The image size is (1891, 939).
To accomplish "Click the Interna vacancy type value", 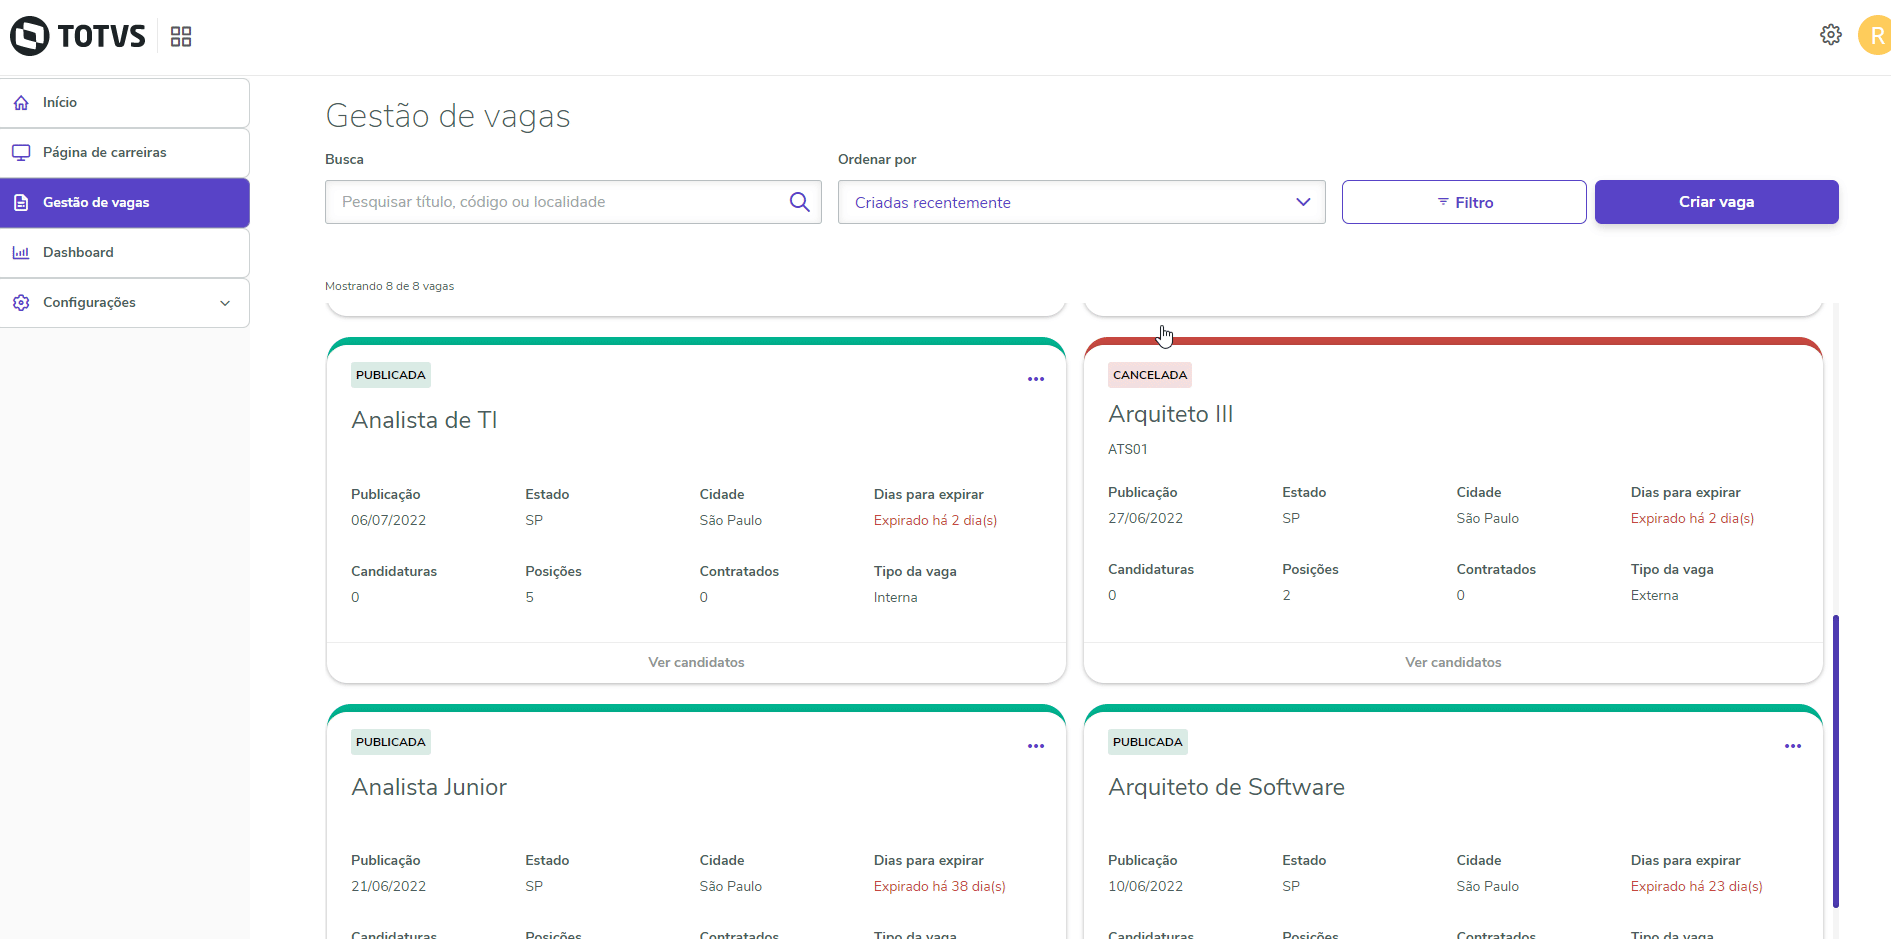I will (x=895, y=597).
